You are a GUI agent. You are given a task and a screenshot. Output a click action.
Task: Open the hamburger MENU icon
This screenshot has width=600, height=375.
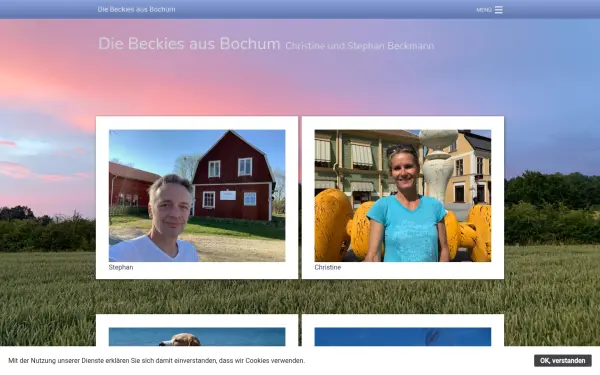click(x=499, y=10)
